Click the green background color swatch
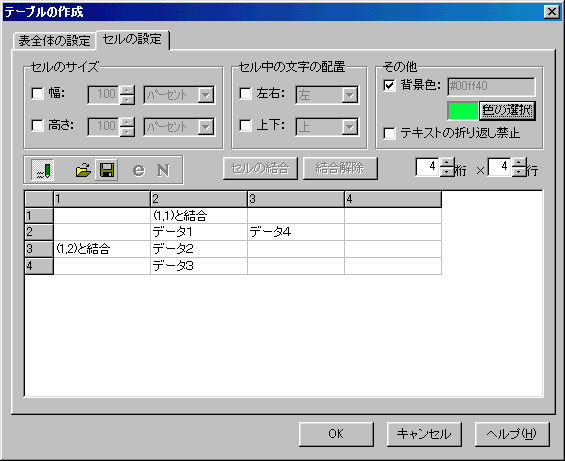 pos(463,111)
